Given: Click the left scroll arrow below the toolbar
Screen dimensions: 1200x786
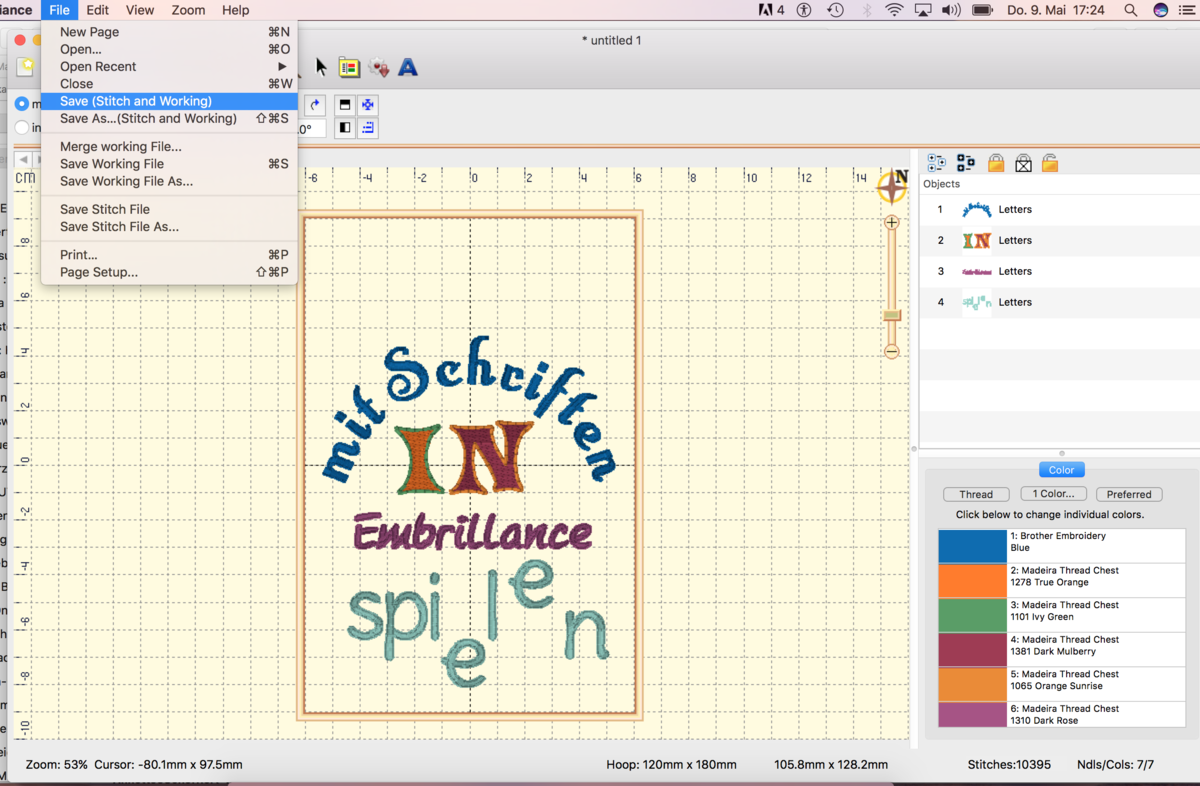Looking at the screenshot, I should 23,160.
